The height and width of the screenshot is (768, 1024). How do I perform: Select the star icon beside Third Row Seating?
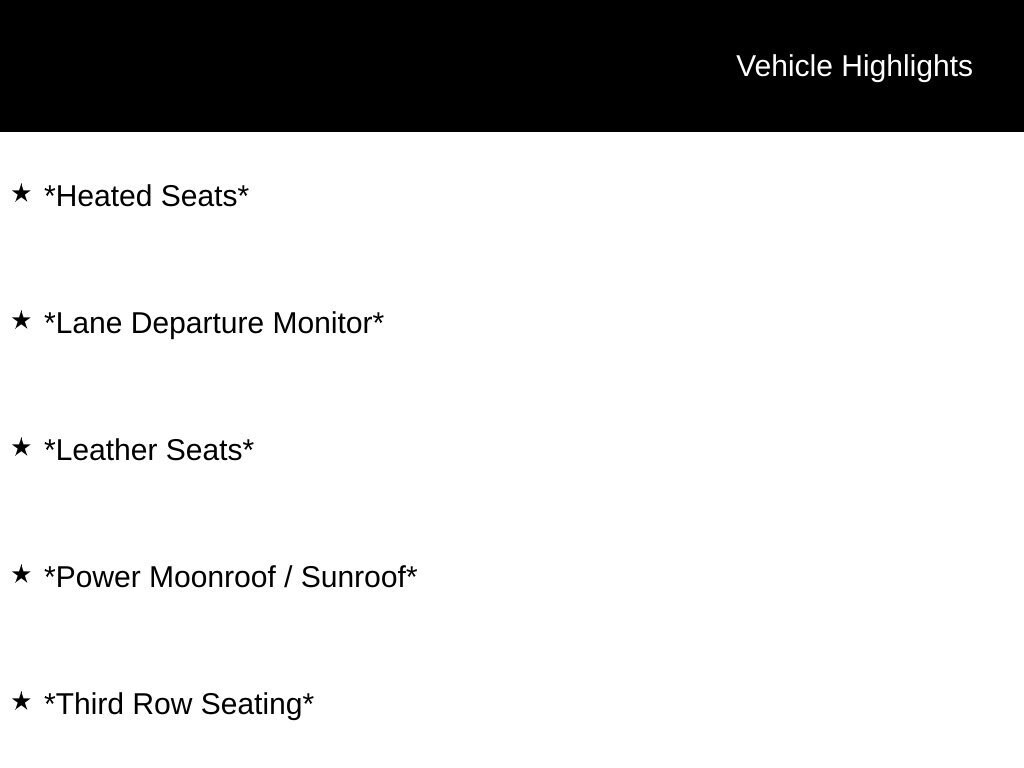click(21, 701)
